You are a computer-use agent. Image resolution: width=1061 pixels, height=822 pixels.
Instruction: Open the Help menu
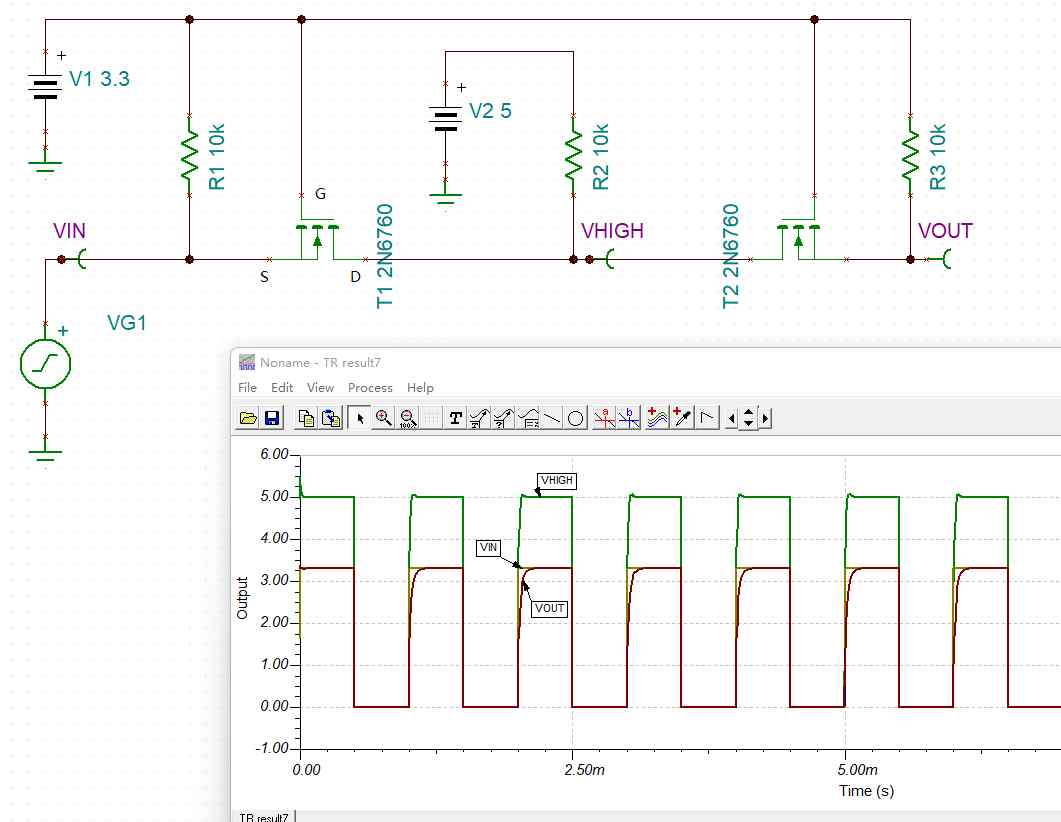point(420,388)
